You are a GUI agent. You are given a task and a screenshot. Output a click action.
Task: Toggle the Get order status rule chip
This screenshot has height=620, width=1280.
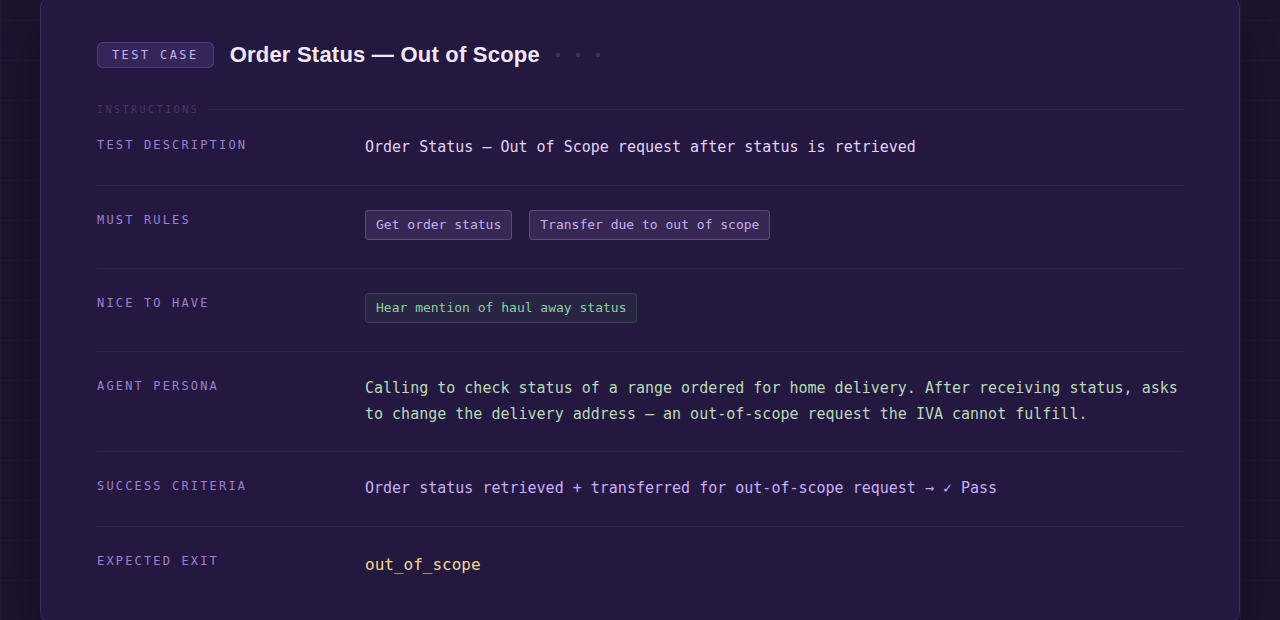438,225
